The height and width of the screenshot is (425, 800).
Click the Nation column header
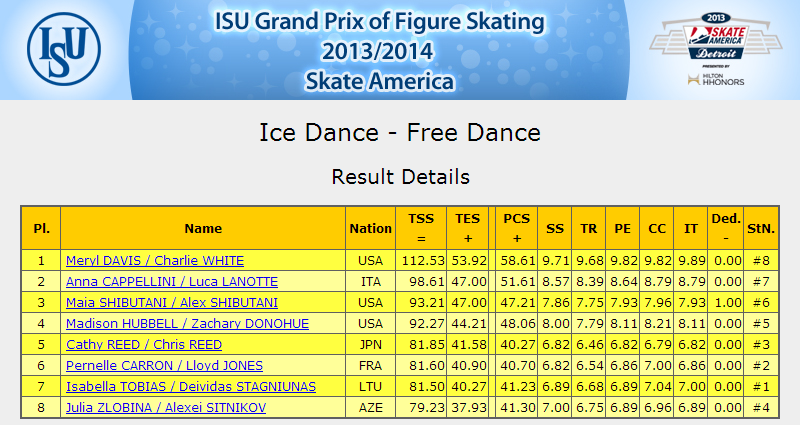pyautogui.click(x=370, y=228)
